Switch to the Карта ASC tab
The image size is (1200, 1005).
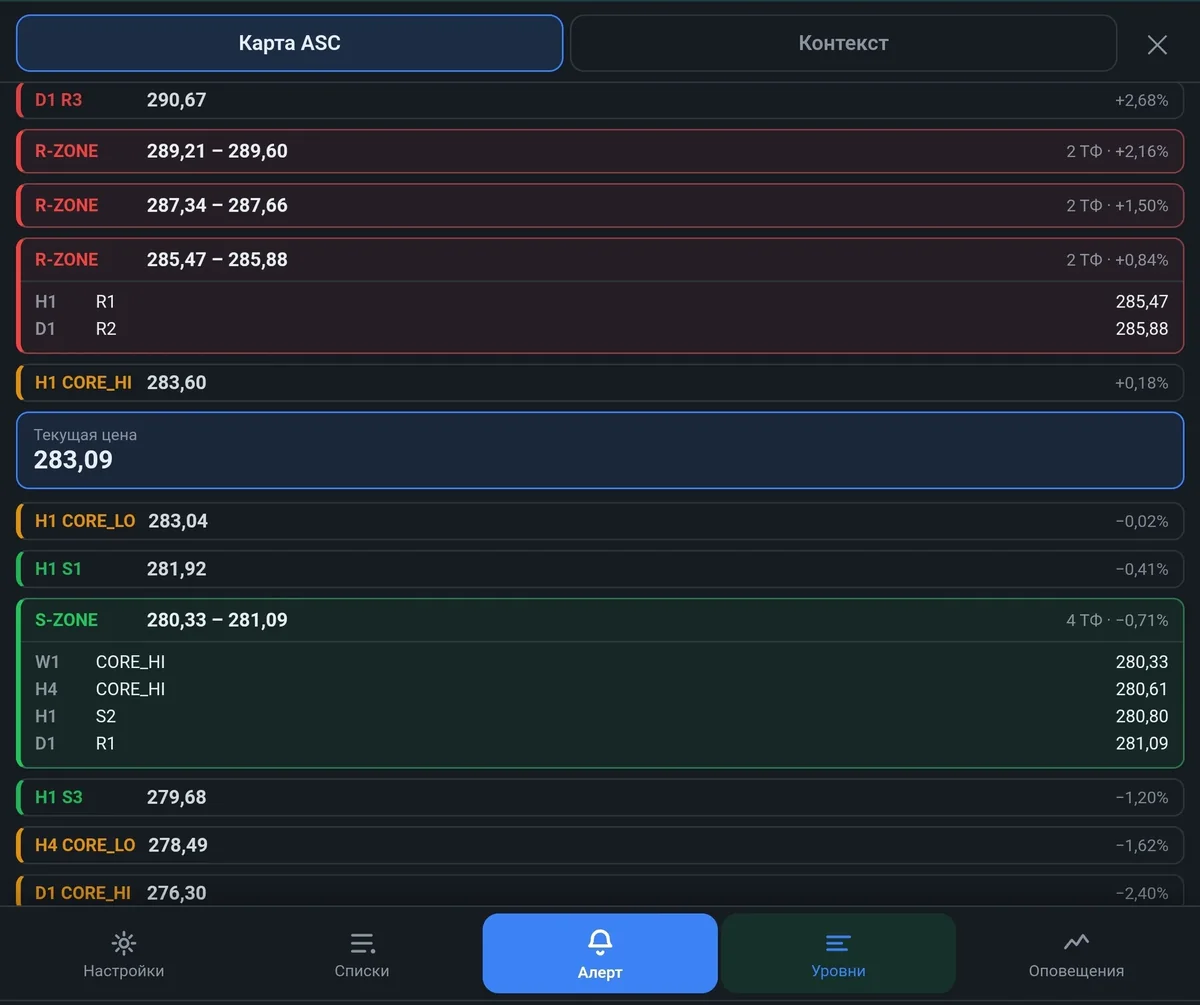(x=290, y=43)
